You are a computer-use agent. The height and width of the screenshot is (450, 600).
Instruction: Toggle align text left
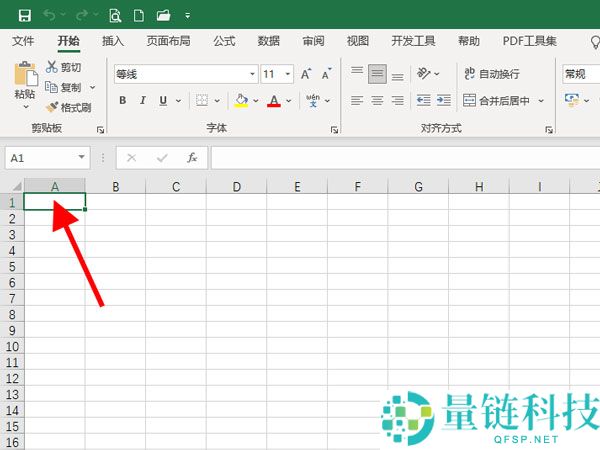tap(357, 100)
